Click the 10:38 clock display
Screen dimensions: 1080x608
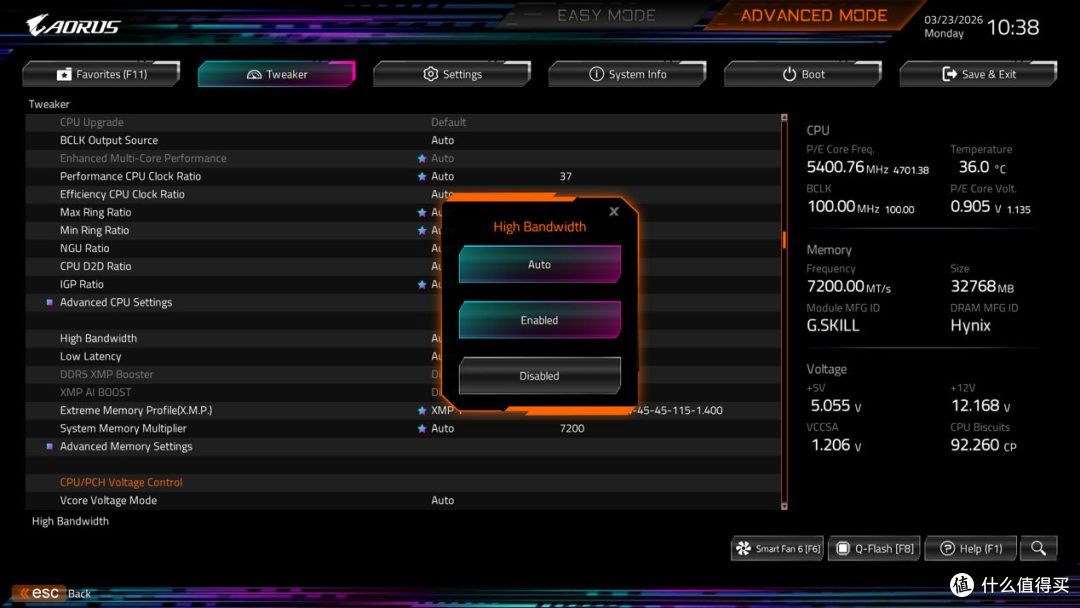point(1012,27)
